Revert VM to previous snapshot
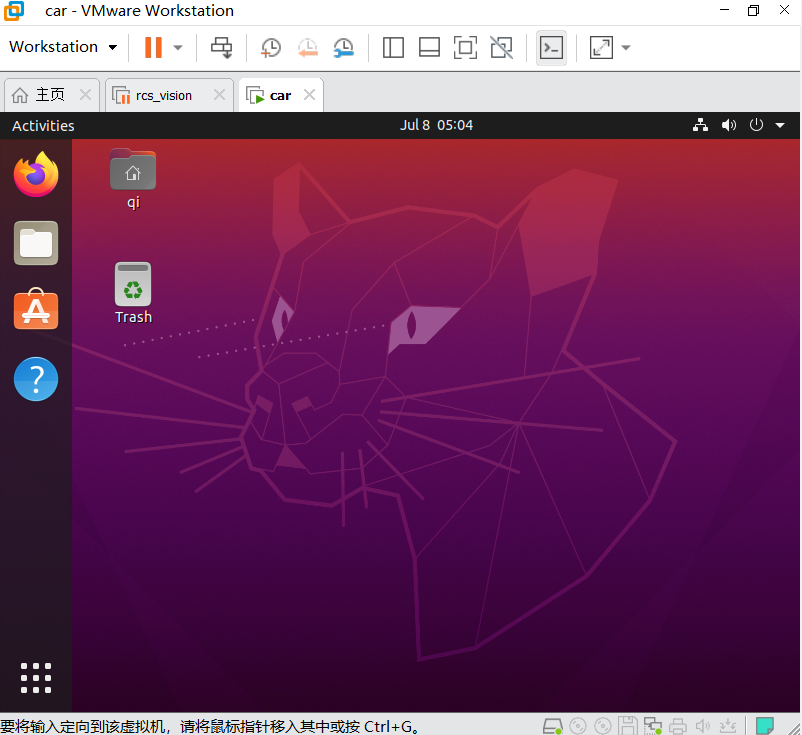This screenshot has width=802, height=735. click(x=307, y=48)
